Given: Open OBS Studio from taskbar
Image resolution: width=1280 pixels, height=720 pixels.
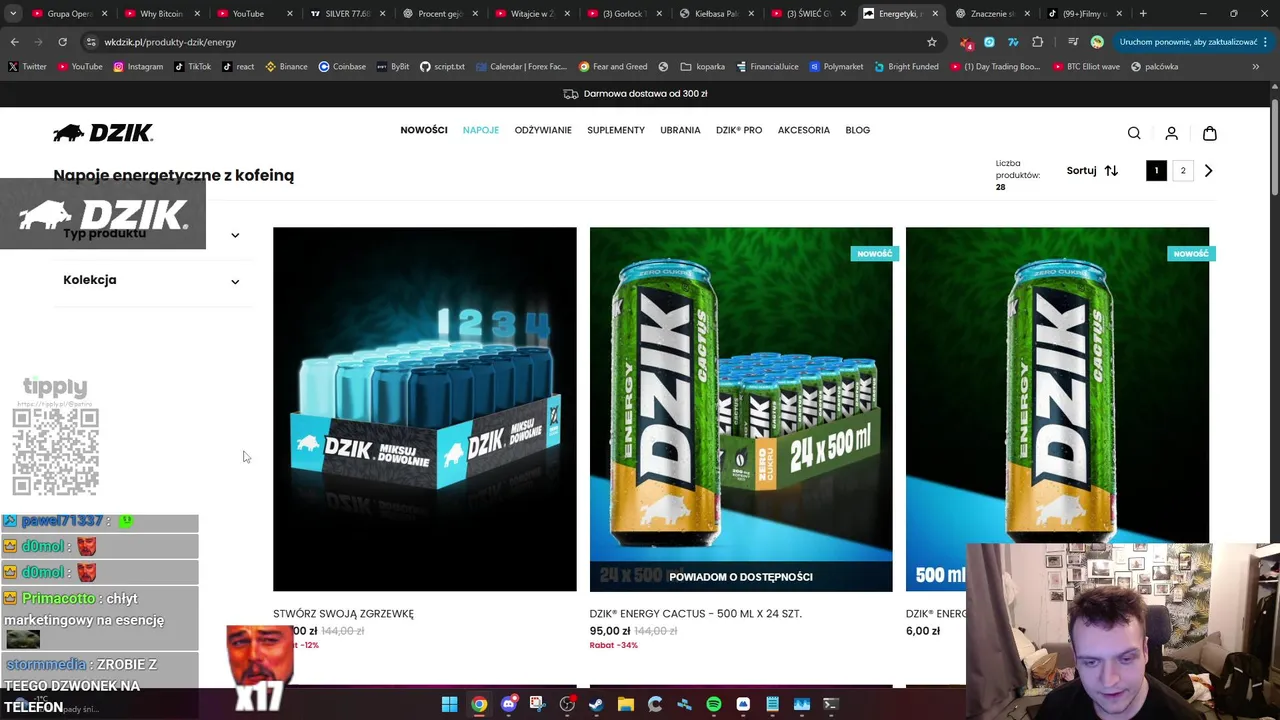Looking at the screenshot, I should tap(567, 704).
